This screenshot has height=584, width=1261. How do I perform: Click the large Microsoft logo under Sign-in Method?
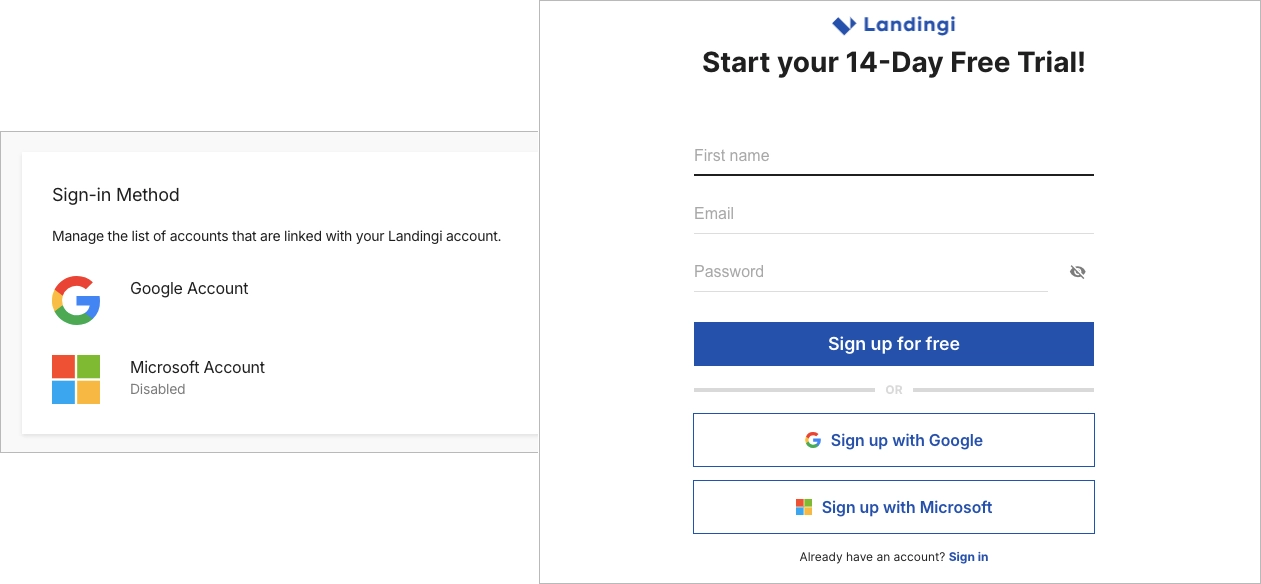(76, 379)
